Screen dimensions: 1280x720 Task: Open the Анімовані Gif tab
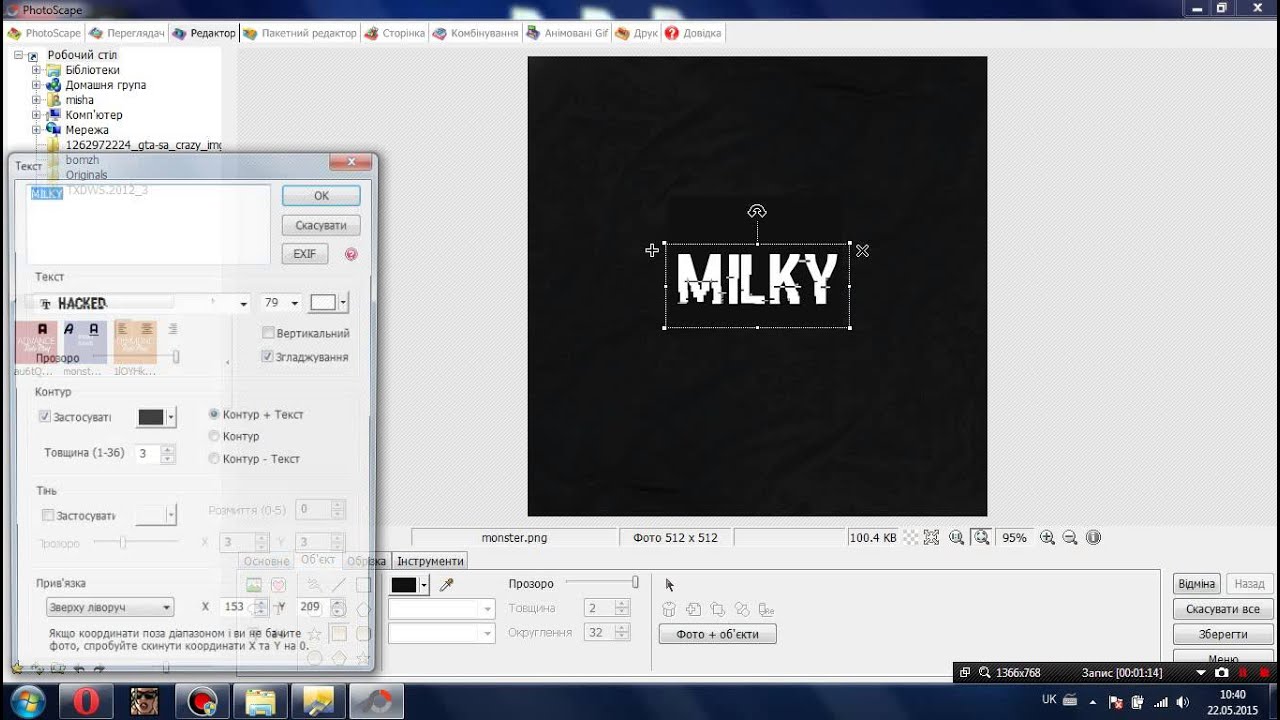coord(567,33)
